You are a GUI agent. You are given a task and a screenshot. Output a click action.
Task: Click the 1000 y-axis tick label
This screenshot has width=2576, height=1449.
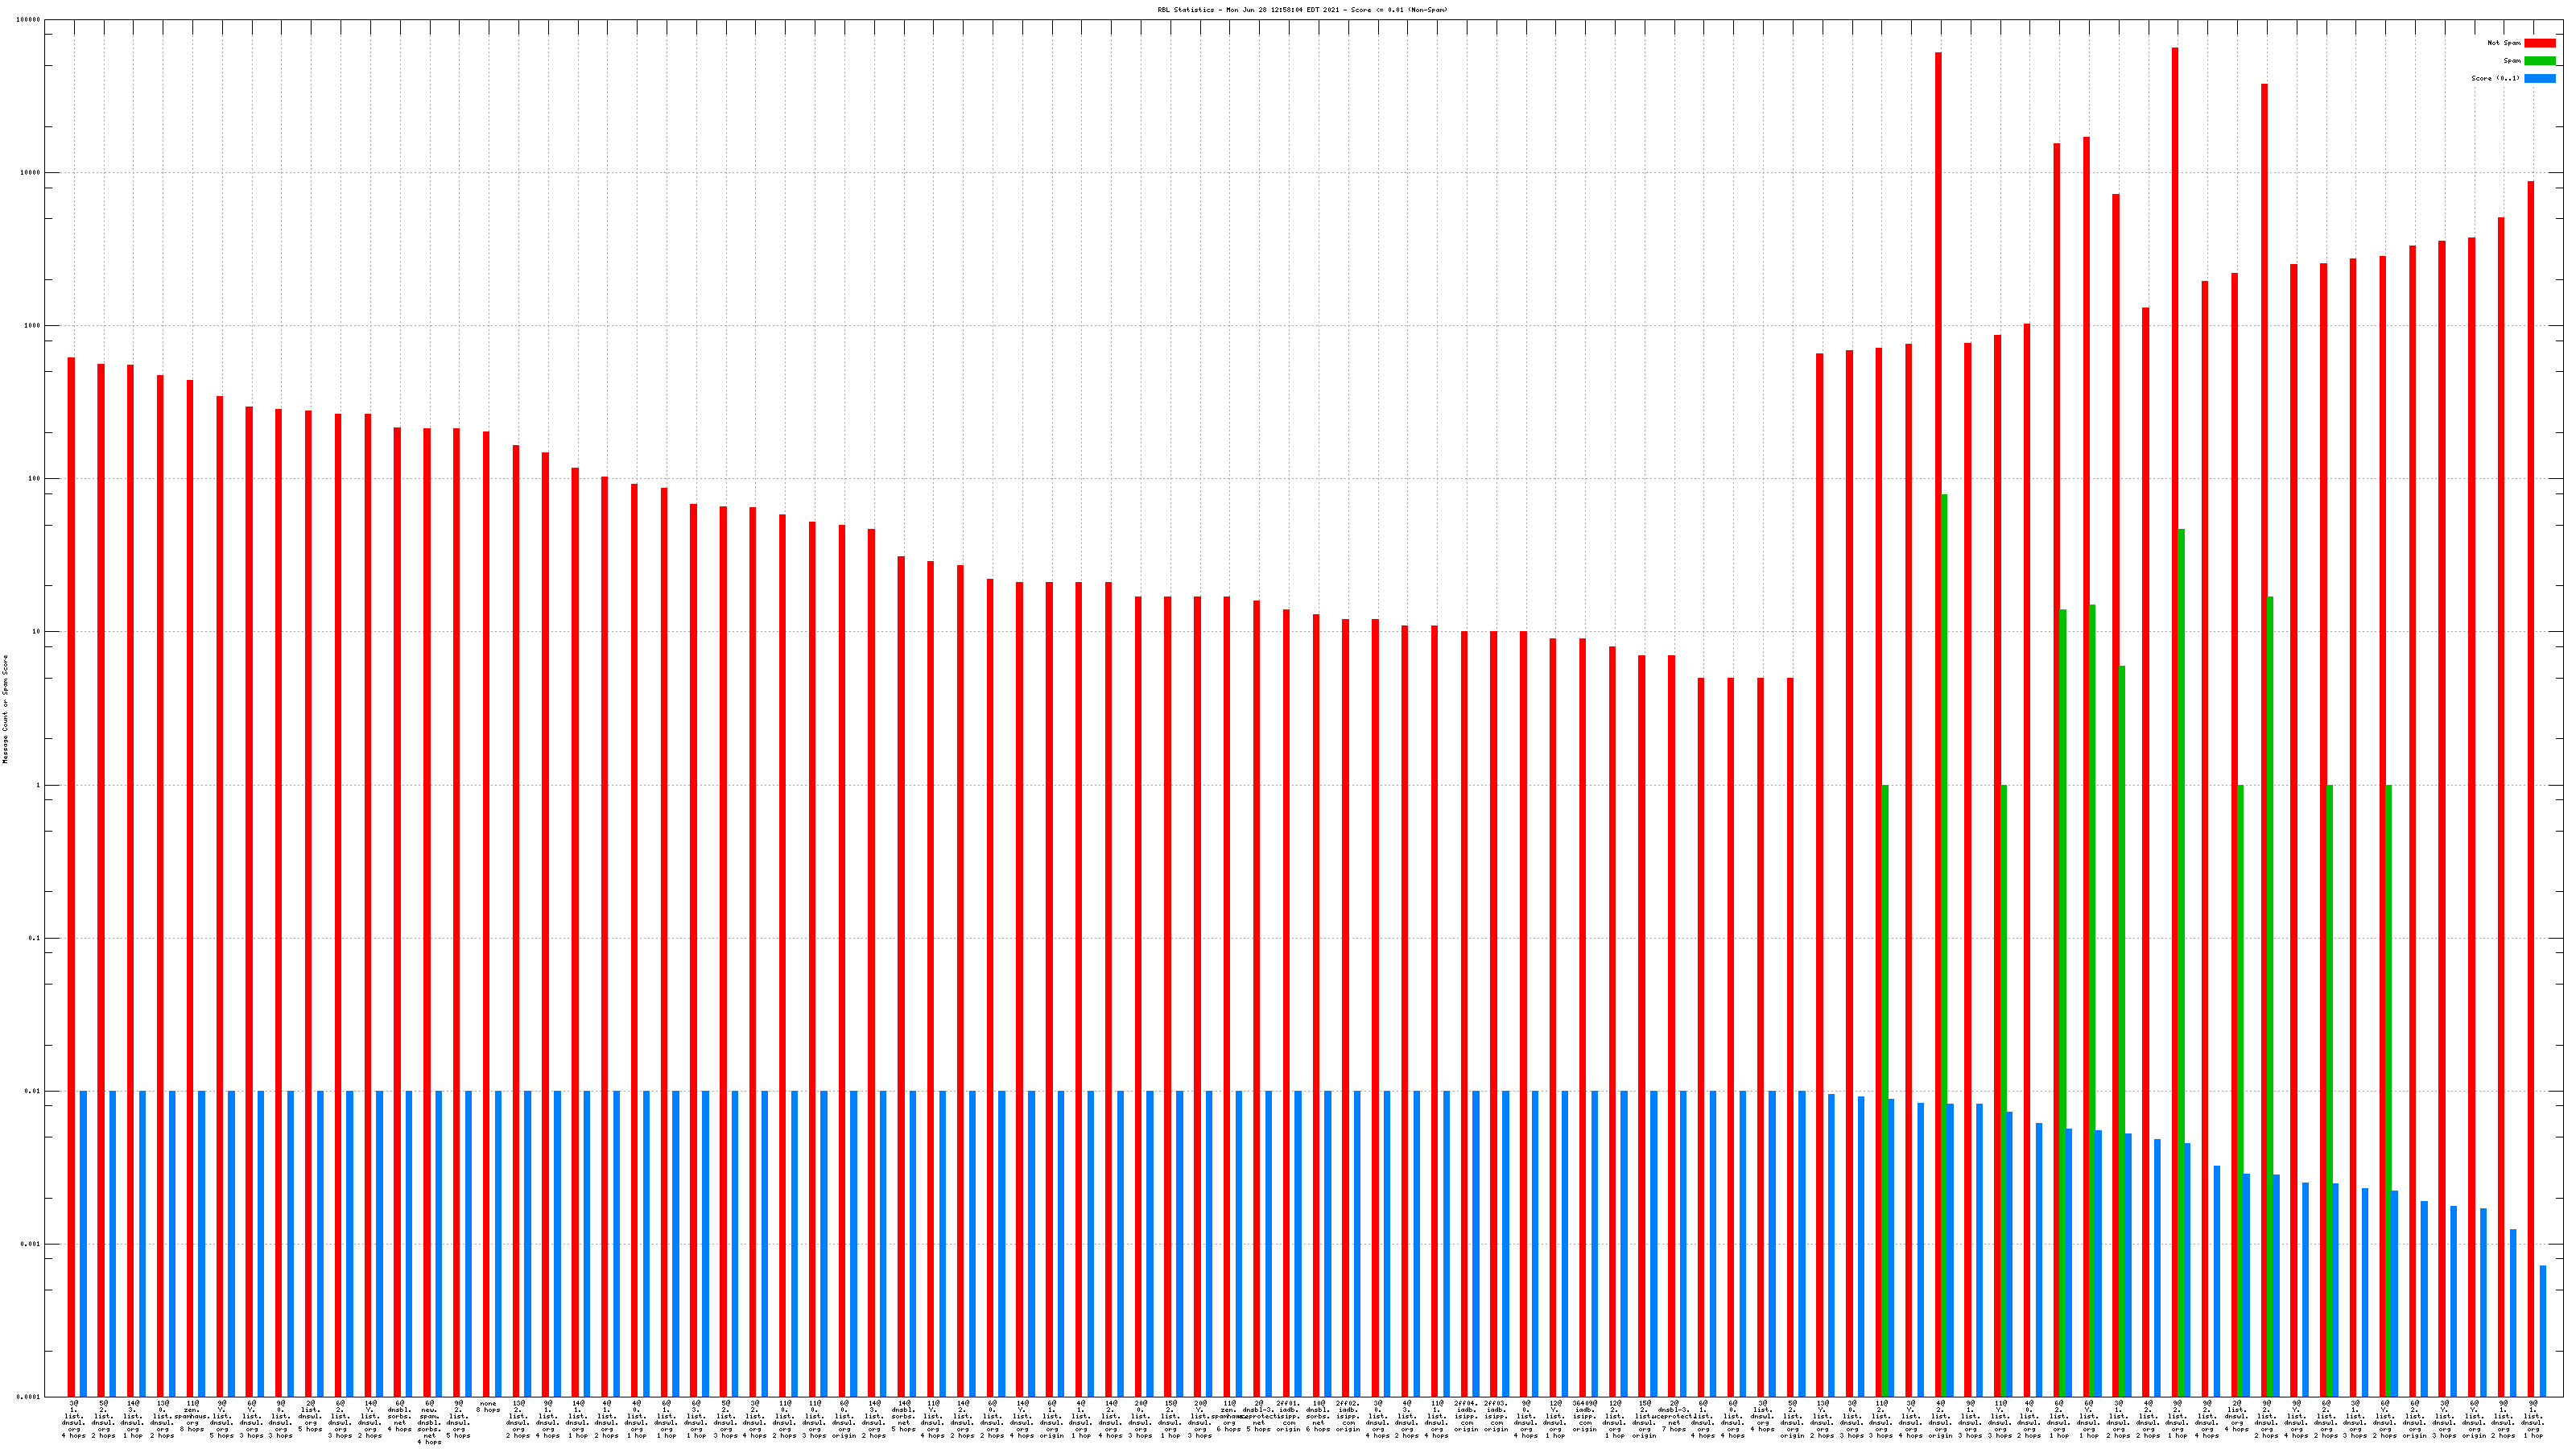click(33, 326)
